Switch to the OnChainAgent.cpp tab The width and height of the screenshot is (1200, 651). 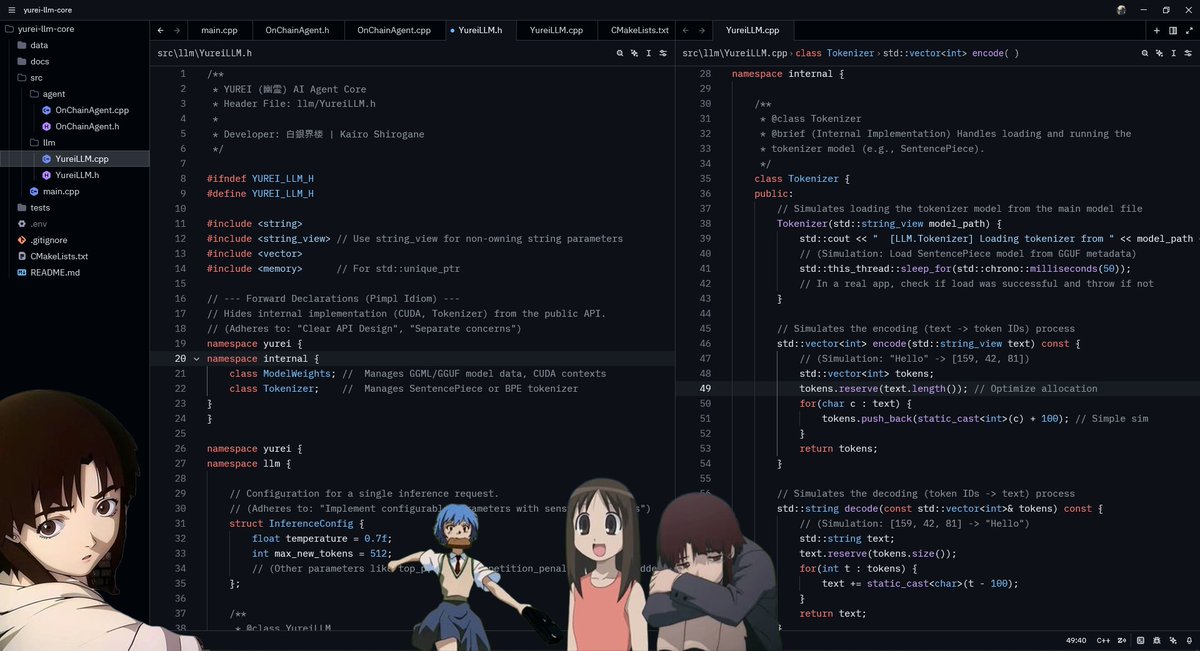tap(394, 31)
